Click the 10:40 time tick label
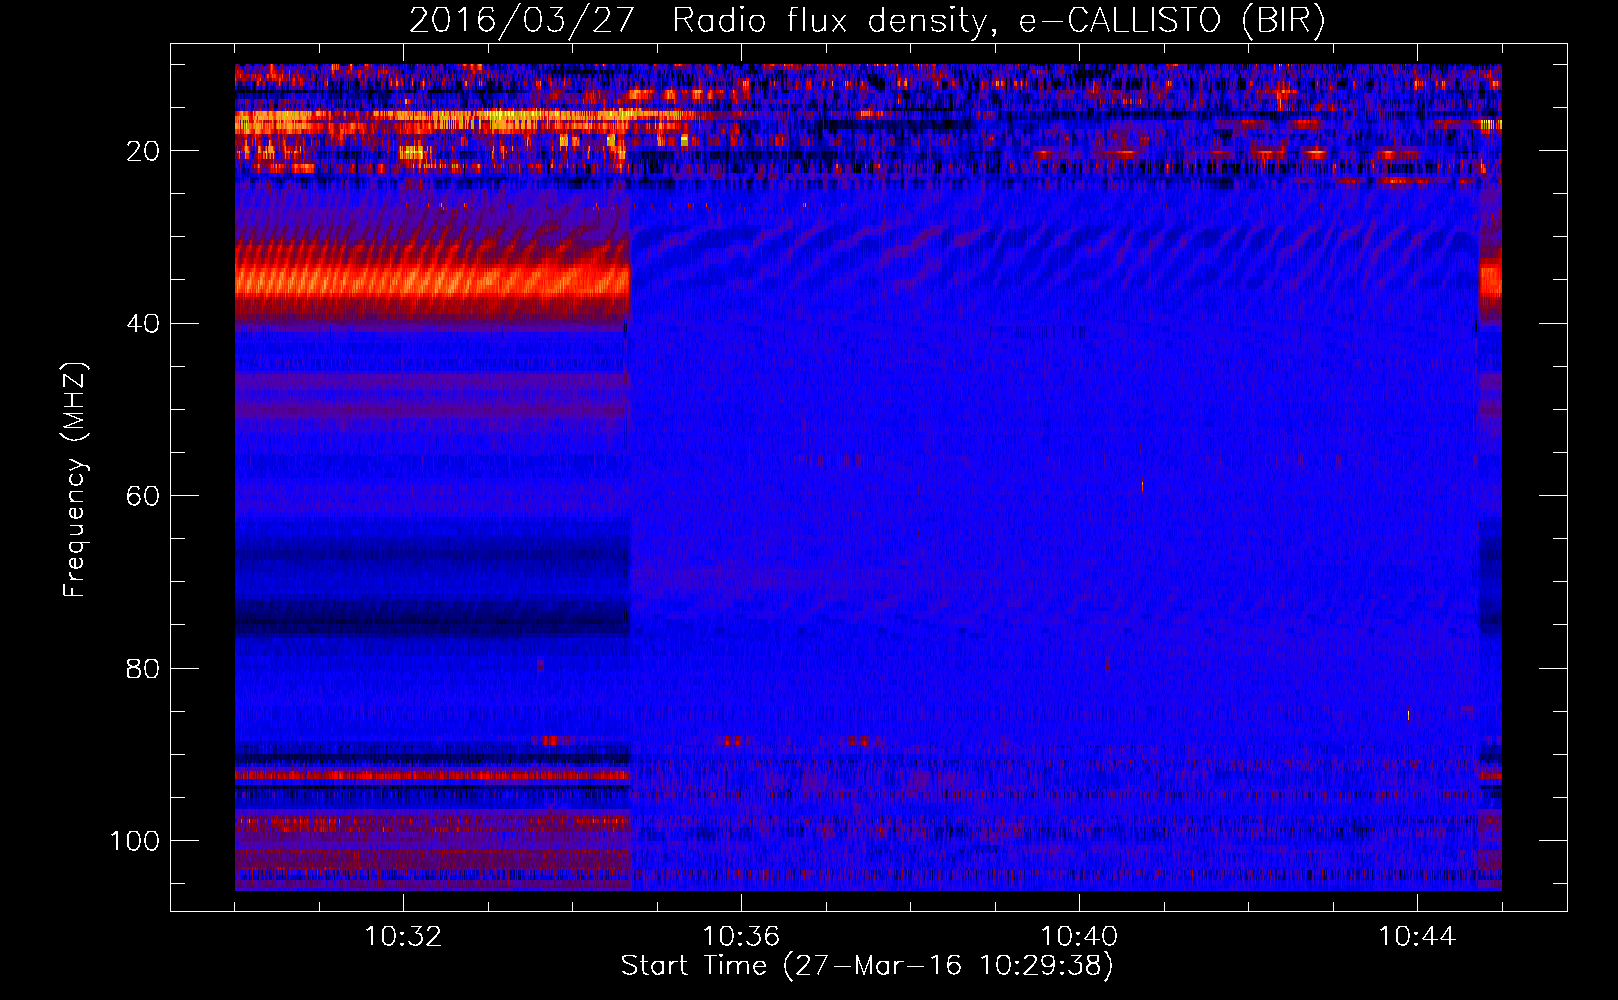Screen dimensions: 1618x1000 tap(1079, 937)
